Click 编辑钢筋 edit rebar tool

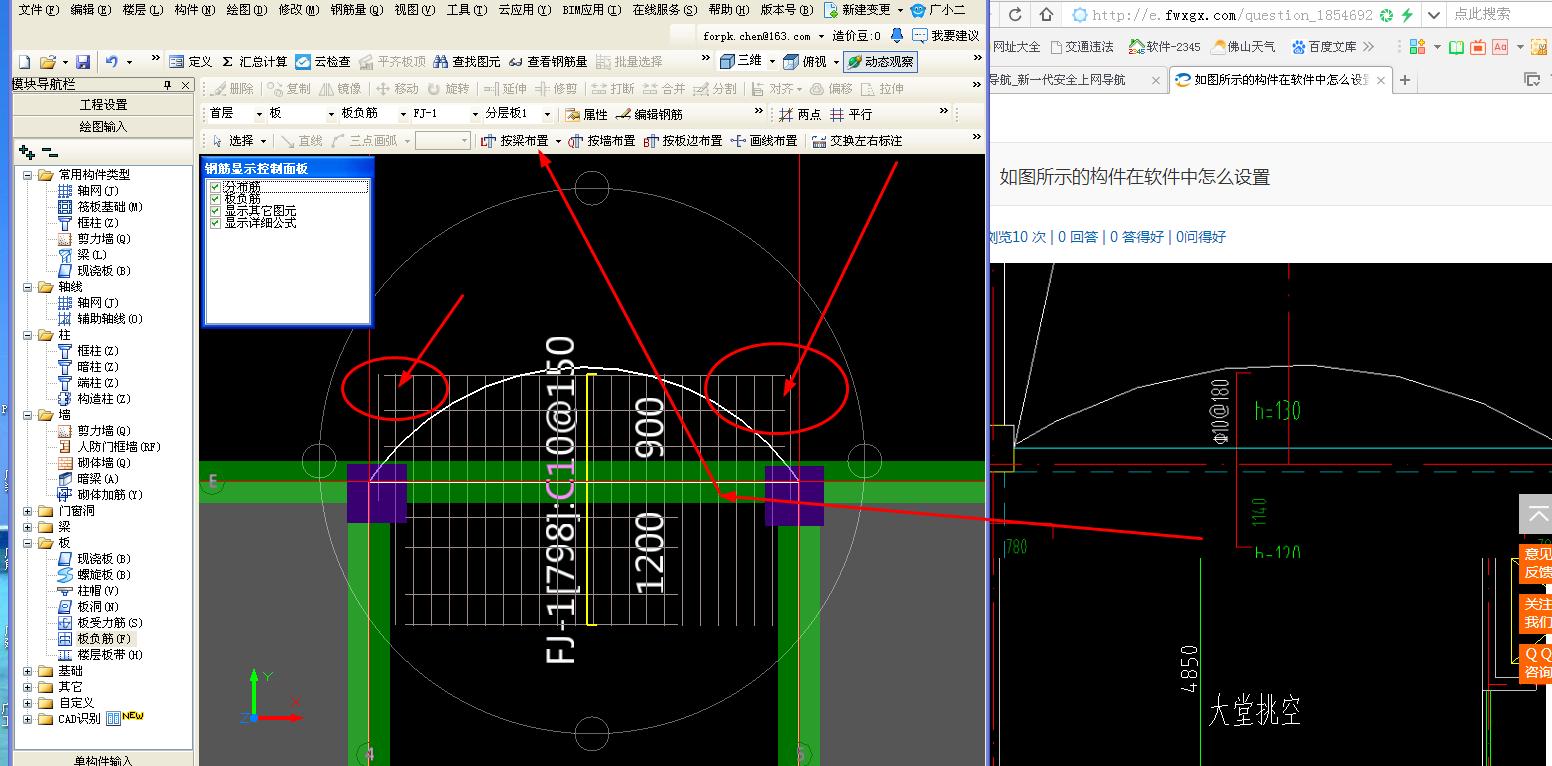click(x=650, y=115)
